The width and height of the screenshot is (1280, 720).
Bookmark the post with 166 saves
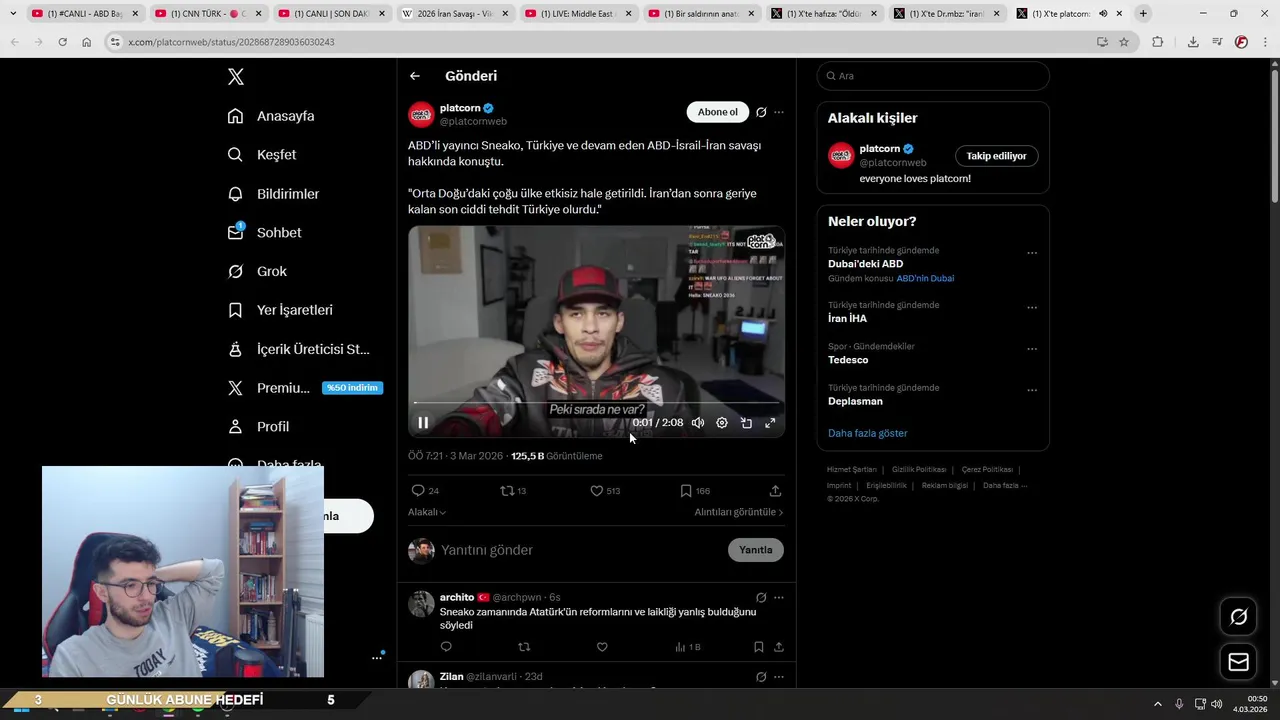pyautogui.click(x=695, y=491)
